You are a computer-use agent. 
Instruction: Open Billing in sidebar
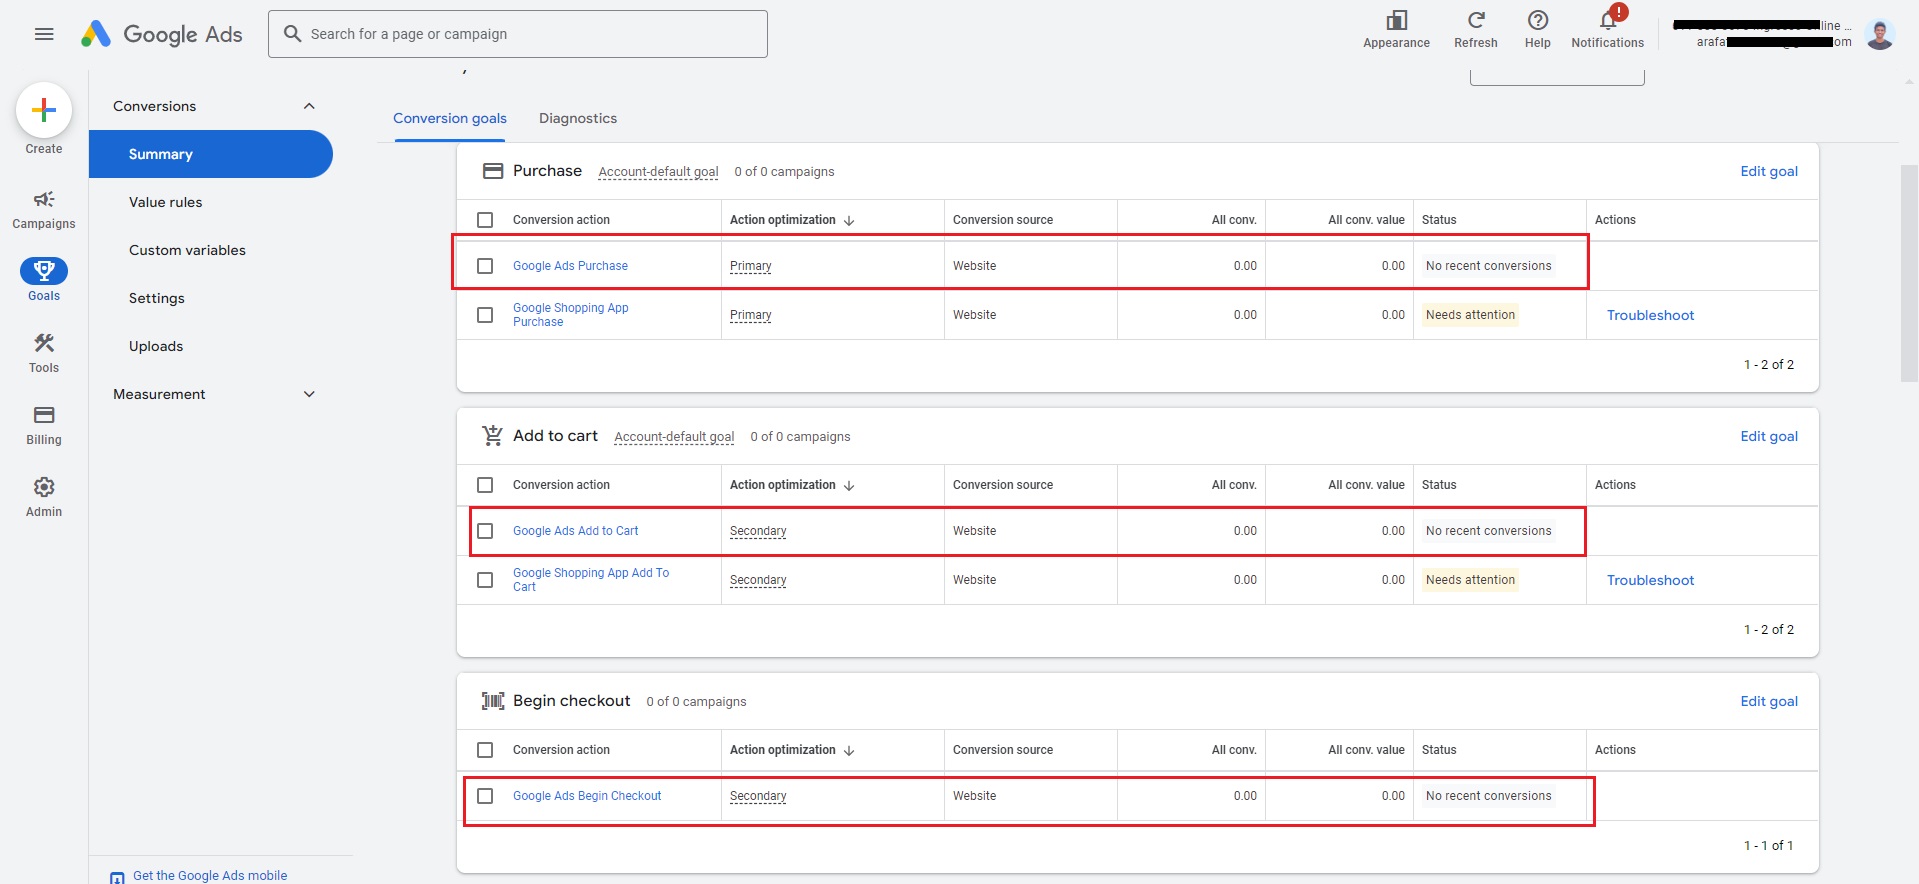44,425
